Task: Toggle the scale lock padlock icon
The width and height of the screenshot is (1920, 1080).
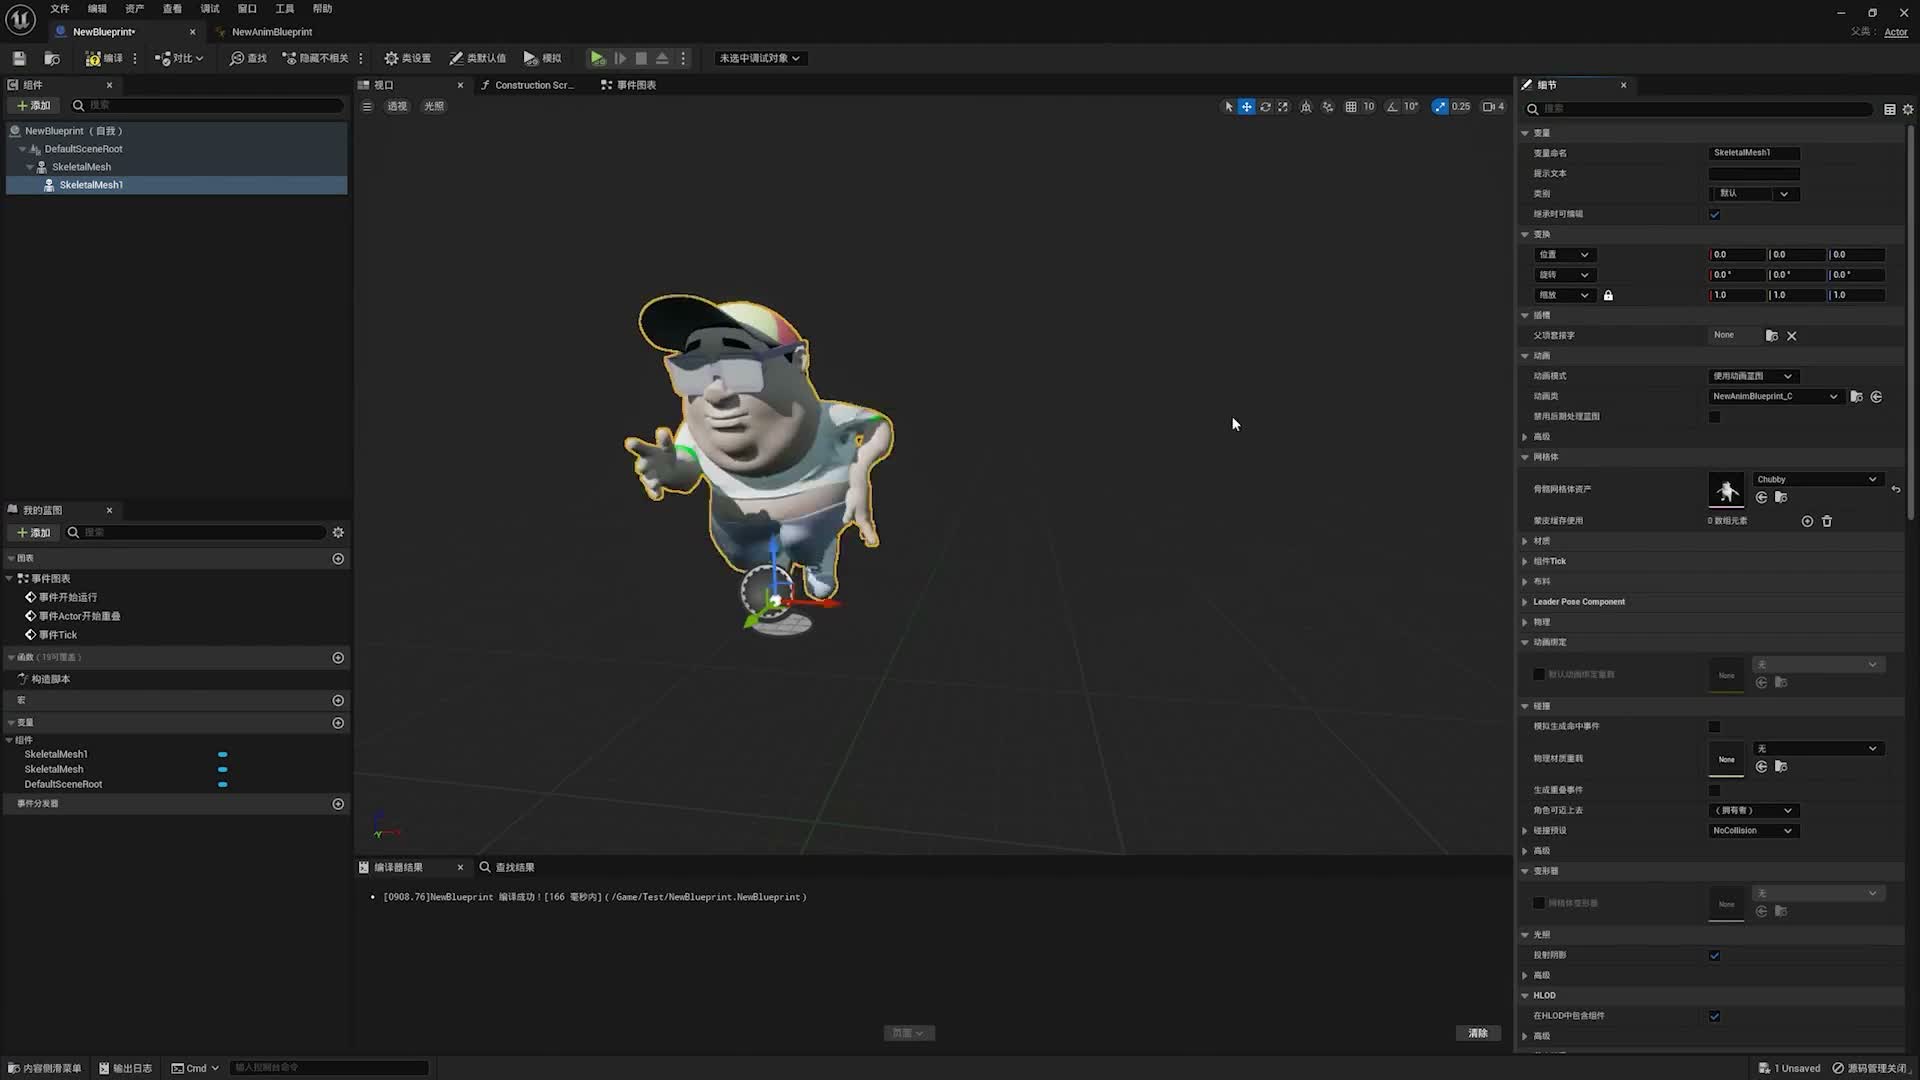Action: [1608, 295]
